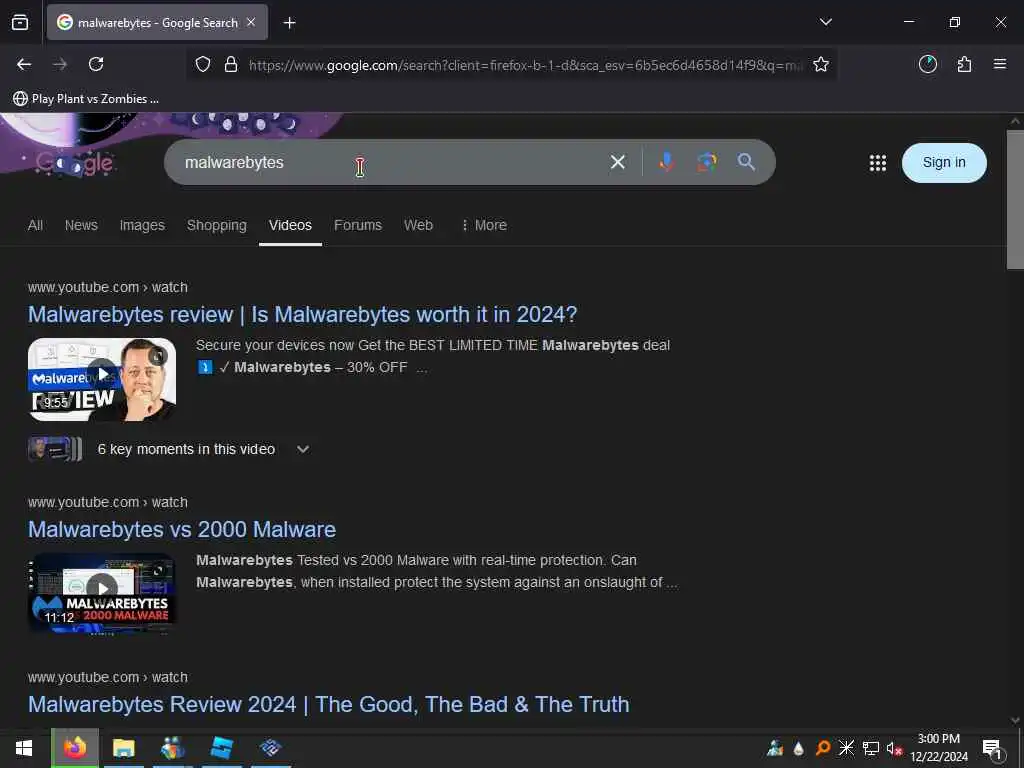
Task: Select the Videos tab
Action: pyautogui.click(x=290, y=225)
